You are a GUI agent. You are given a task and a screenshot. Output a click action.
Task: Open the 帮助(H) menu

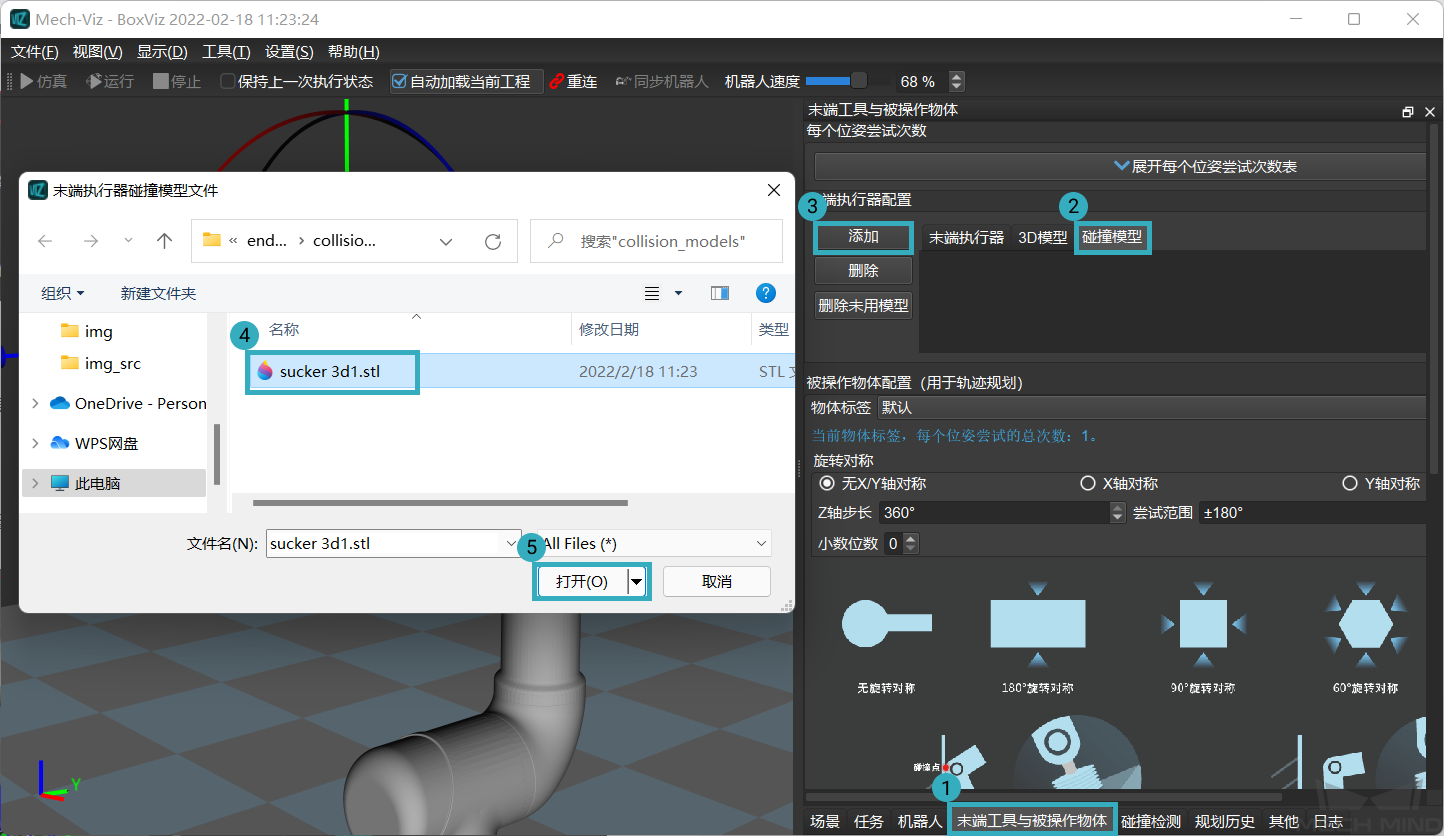354,52
